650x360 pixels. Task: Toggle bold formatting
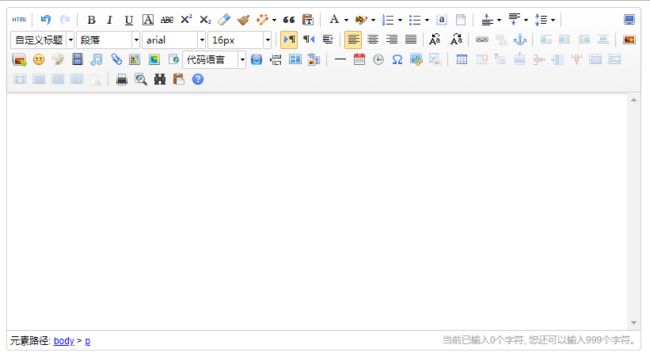tap(91, 19)
